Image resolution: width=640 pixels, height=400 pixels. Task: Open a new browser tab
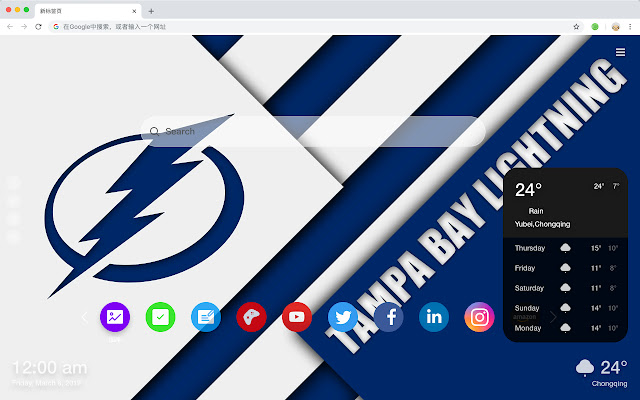click(151, 11)
